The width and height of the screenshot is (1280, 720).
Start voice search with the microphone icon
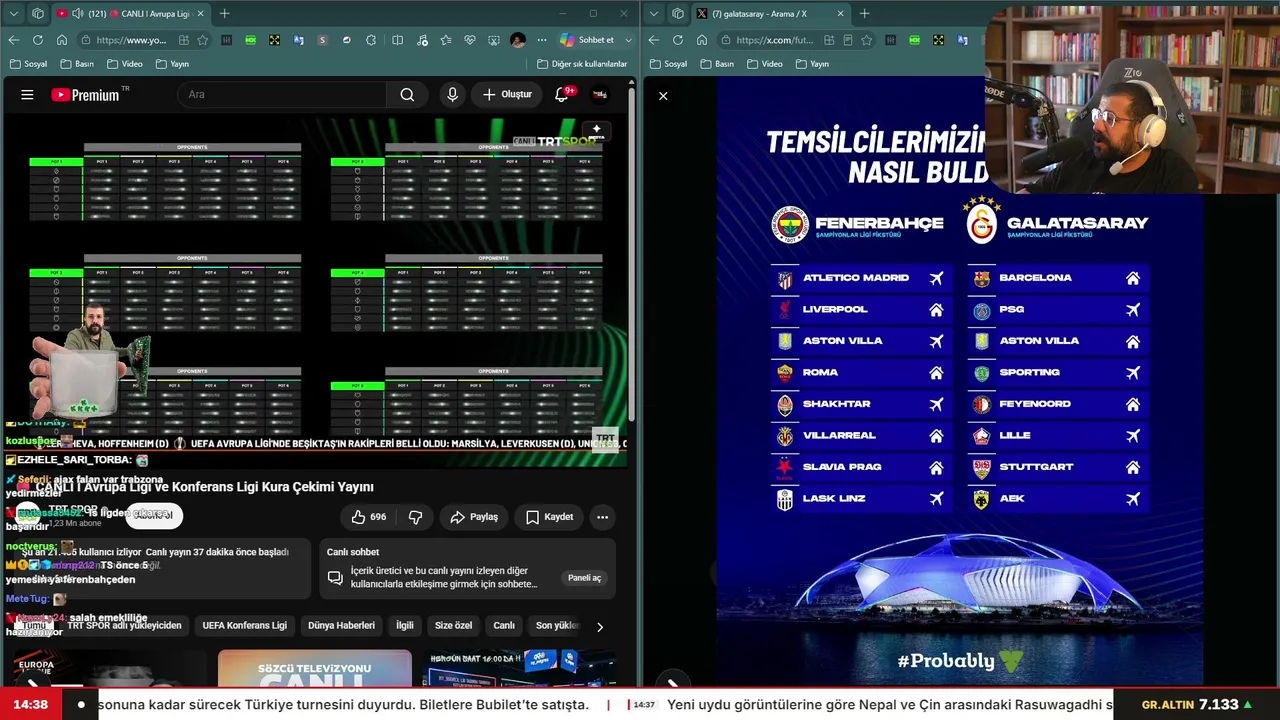[x=452, y=94]
